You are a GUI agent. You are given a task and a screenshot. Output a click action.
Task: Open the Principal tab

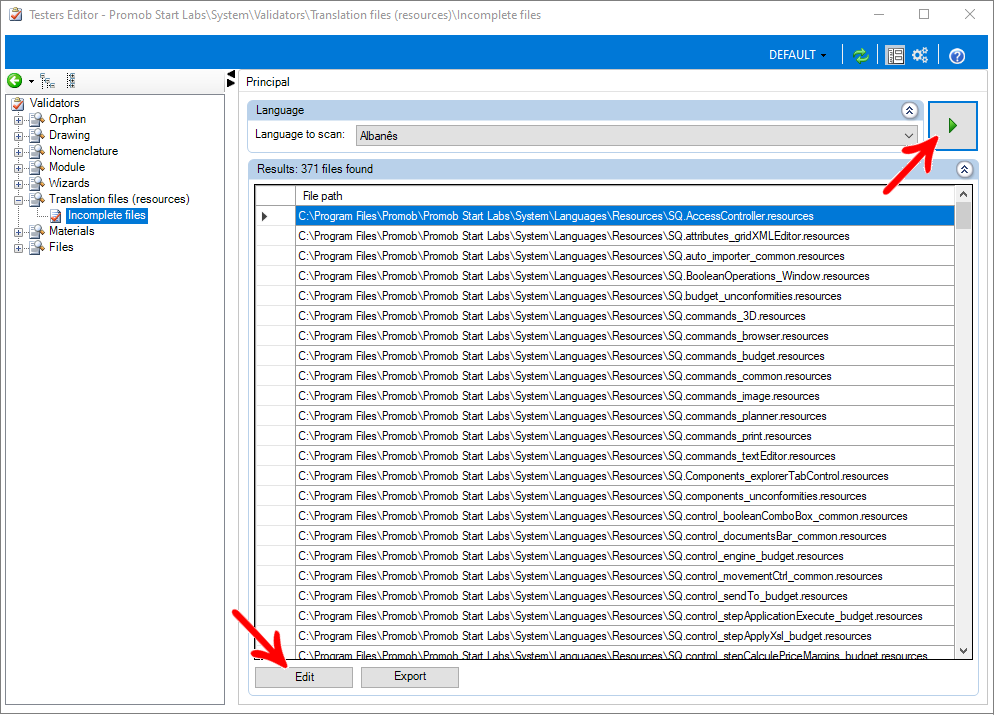click(268, 82)
